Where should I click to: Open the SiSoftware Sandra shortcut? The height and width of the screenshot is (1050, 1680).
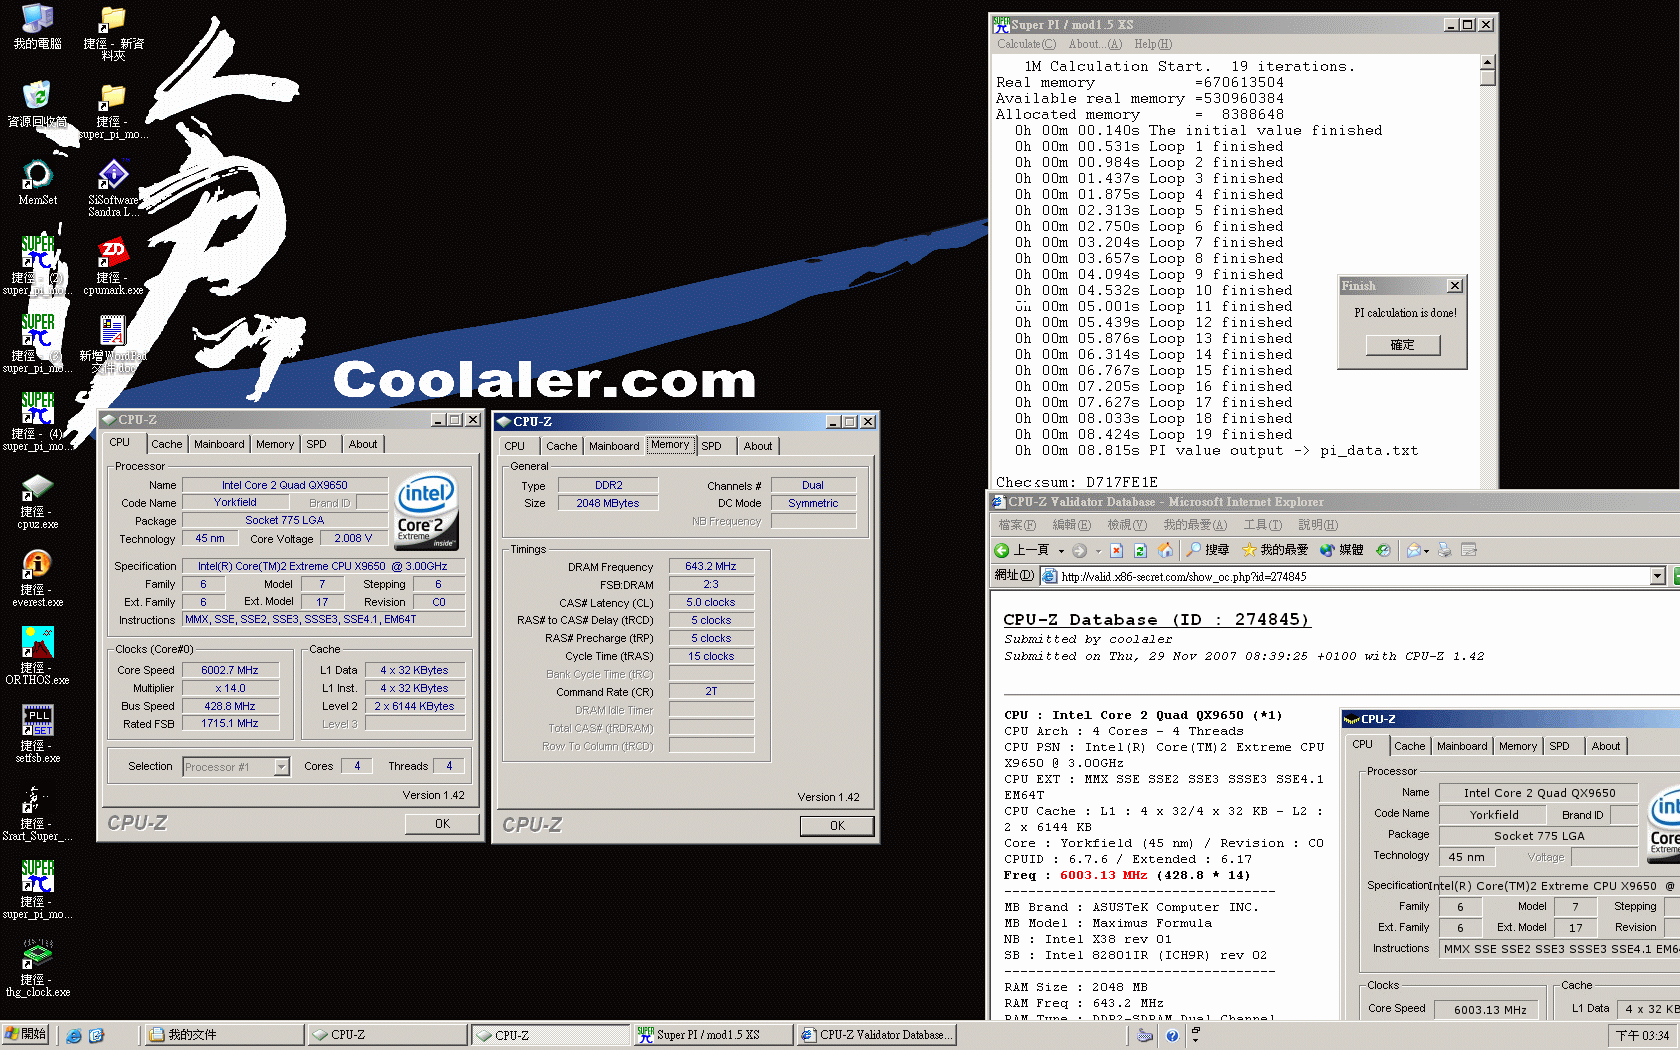pos(113,187)
